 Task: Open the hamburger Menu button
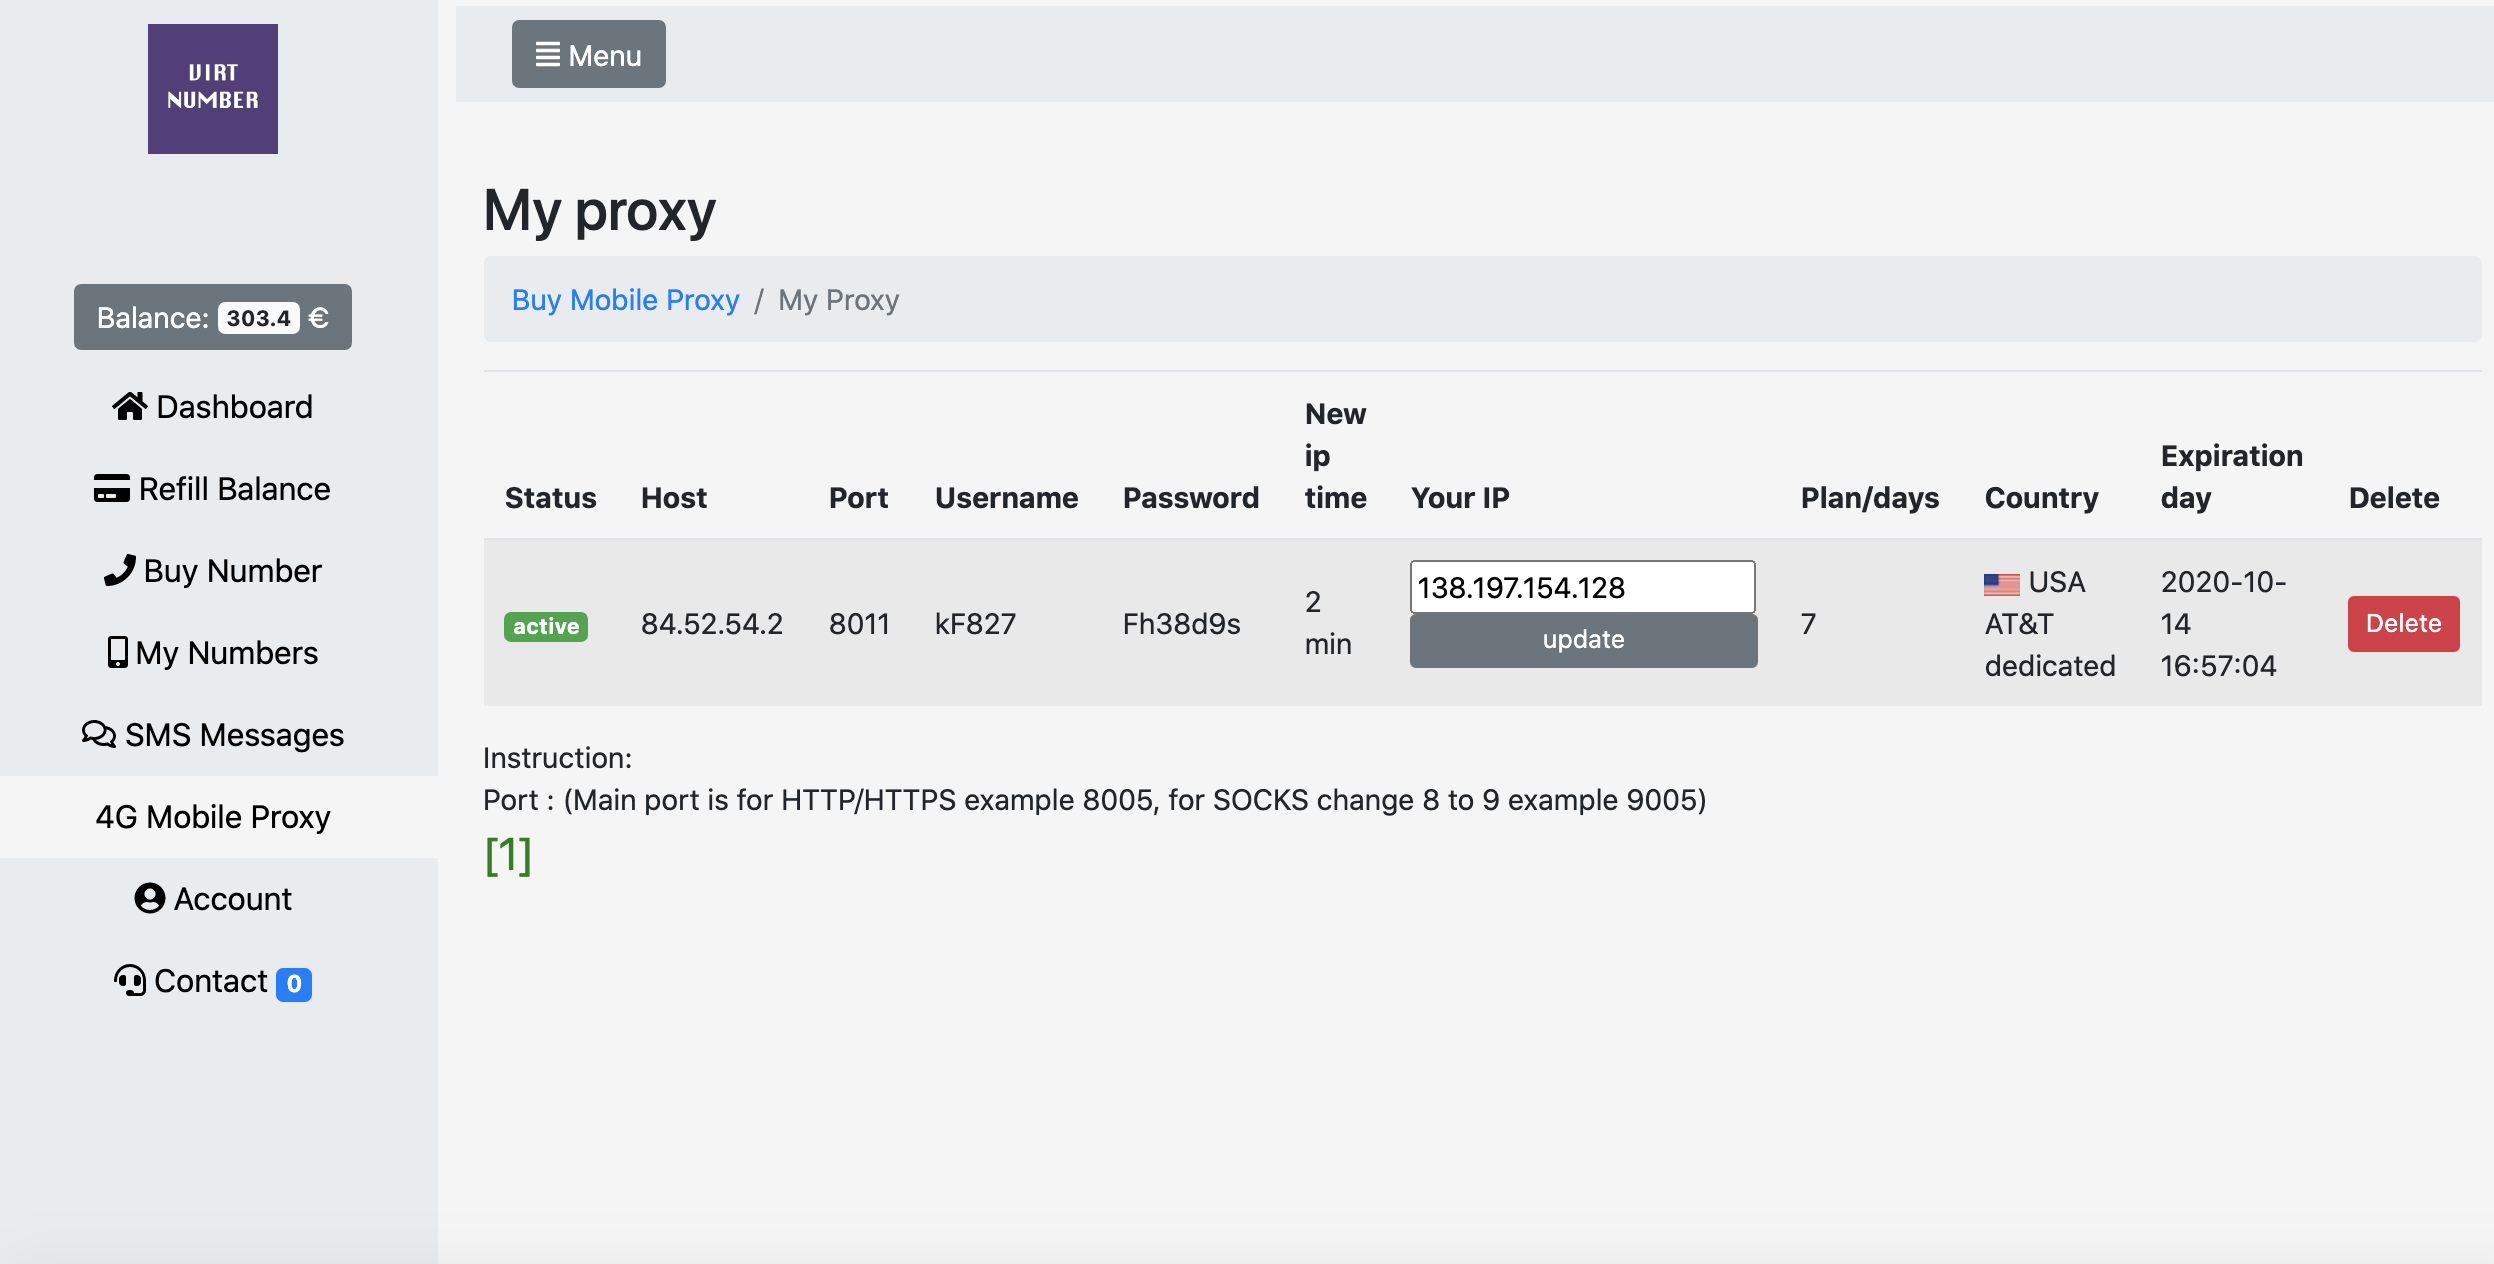coord(588,55)
